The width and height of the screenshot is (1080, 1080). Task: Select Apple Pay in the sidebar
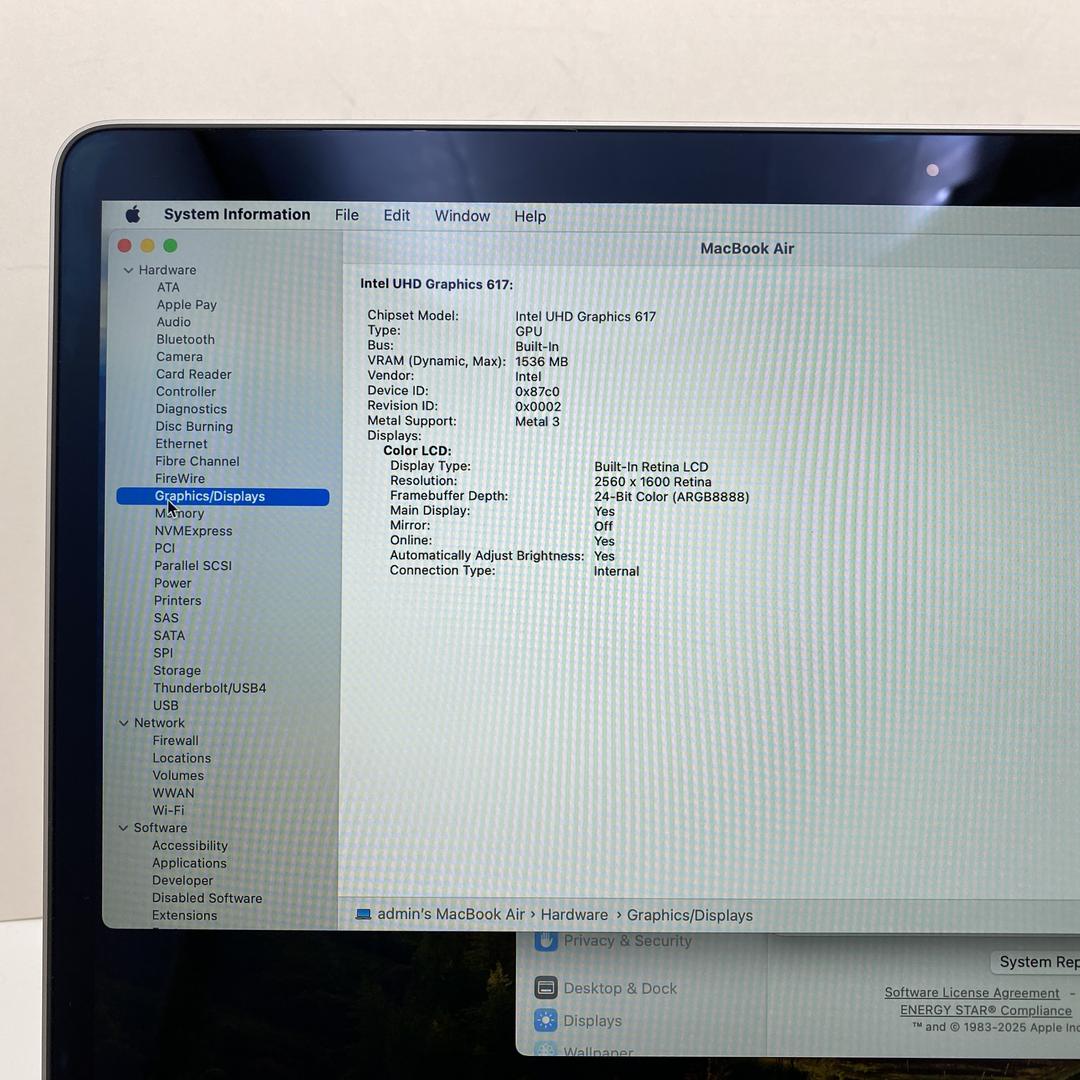(187, 304)
